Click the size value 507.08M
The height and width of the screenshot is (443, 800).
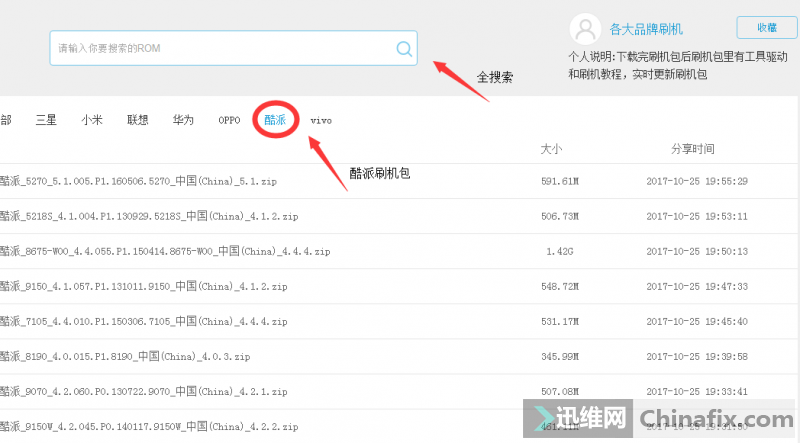coord(560,391)
